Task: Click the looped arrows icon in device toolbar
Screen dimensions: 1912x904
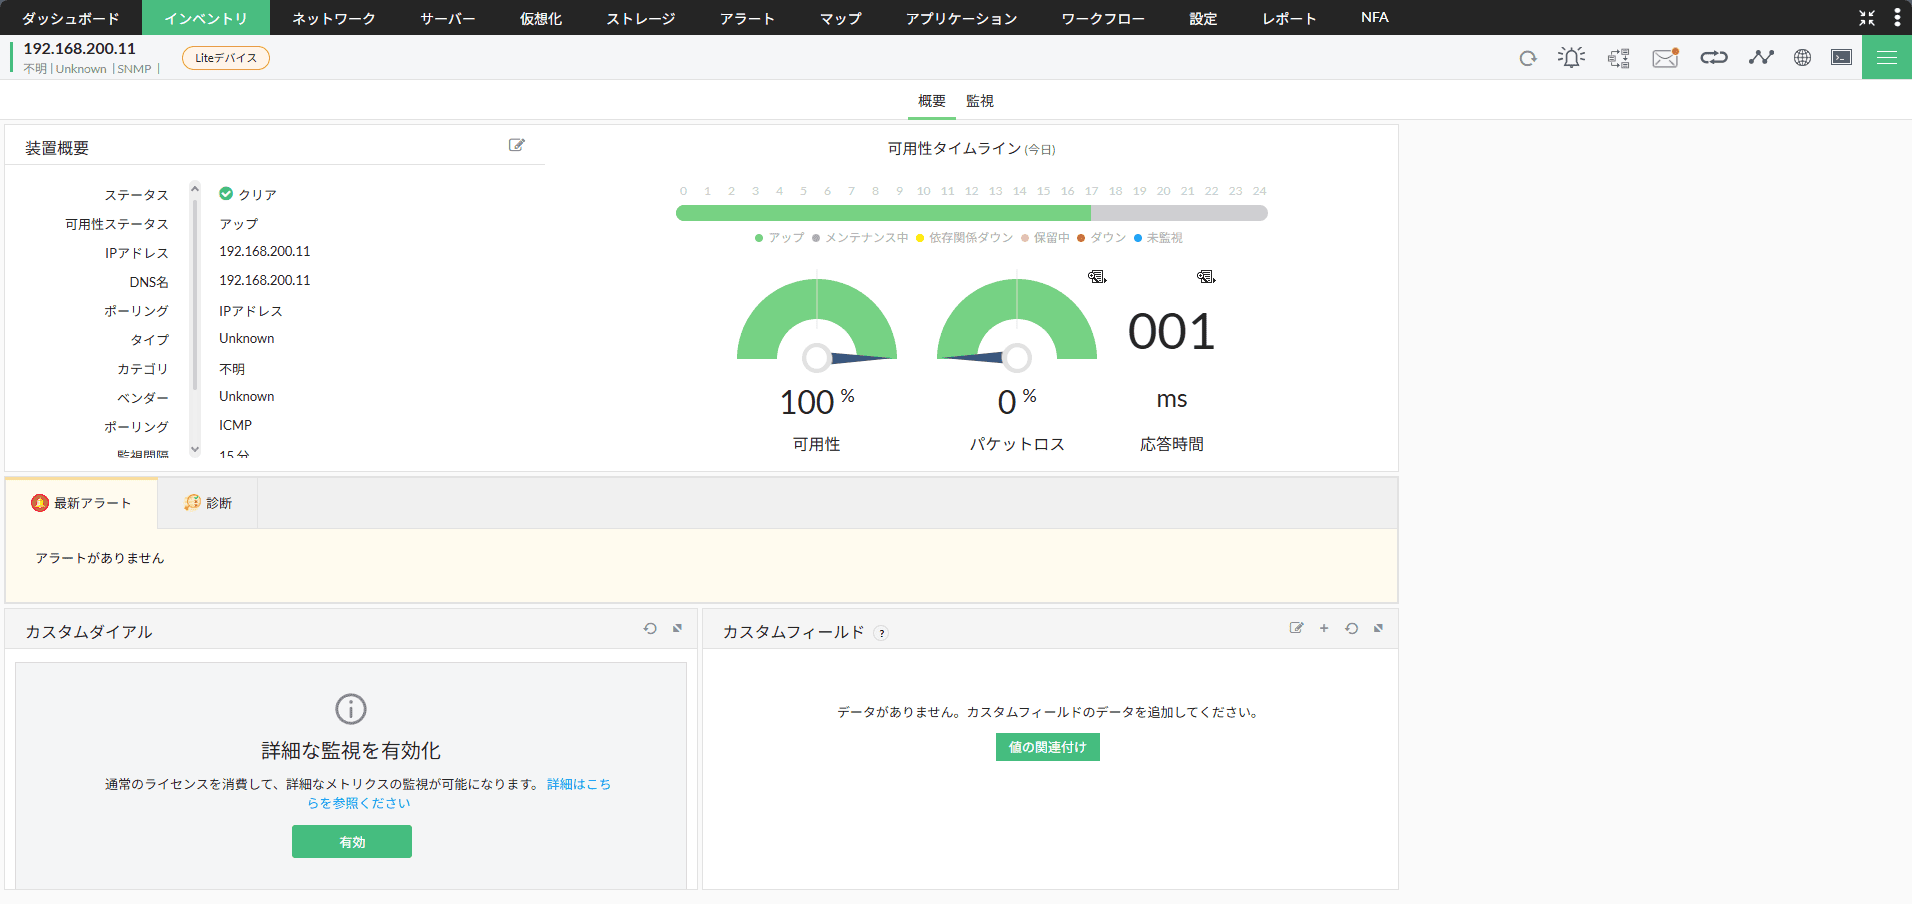Action: (x=1714, y=58)
